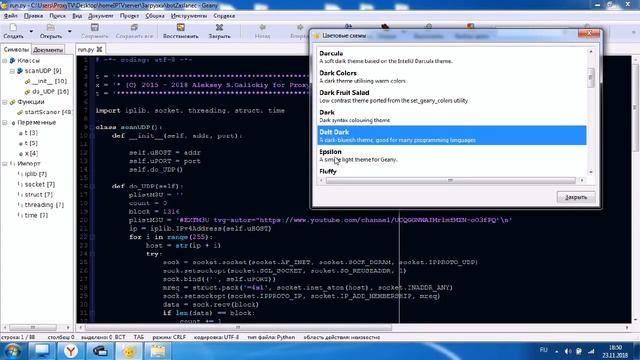
Task: Choose the Dark color scheme
Action: 452,116
